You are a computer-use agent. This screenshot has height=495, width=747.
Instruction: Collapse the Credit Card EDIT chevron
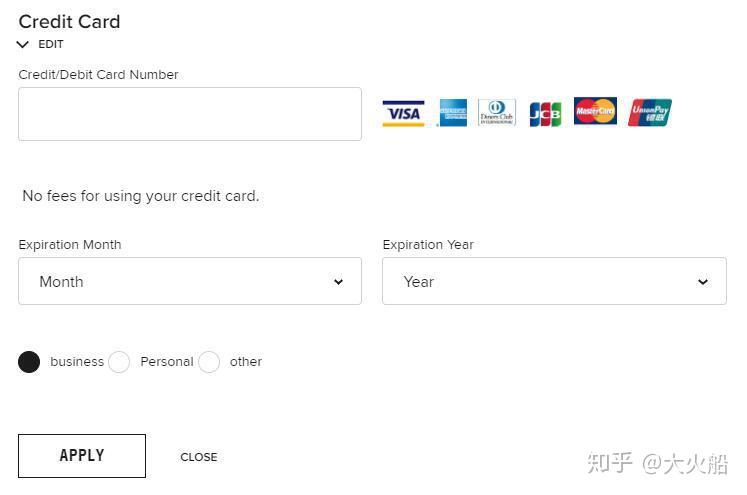tap(22, 45)
